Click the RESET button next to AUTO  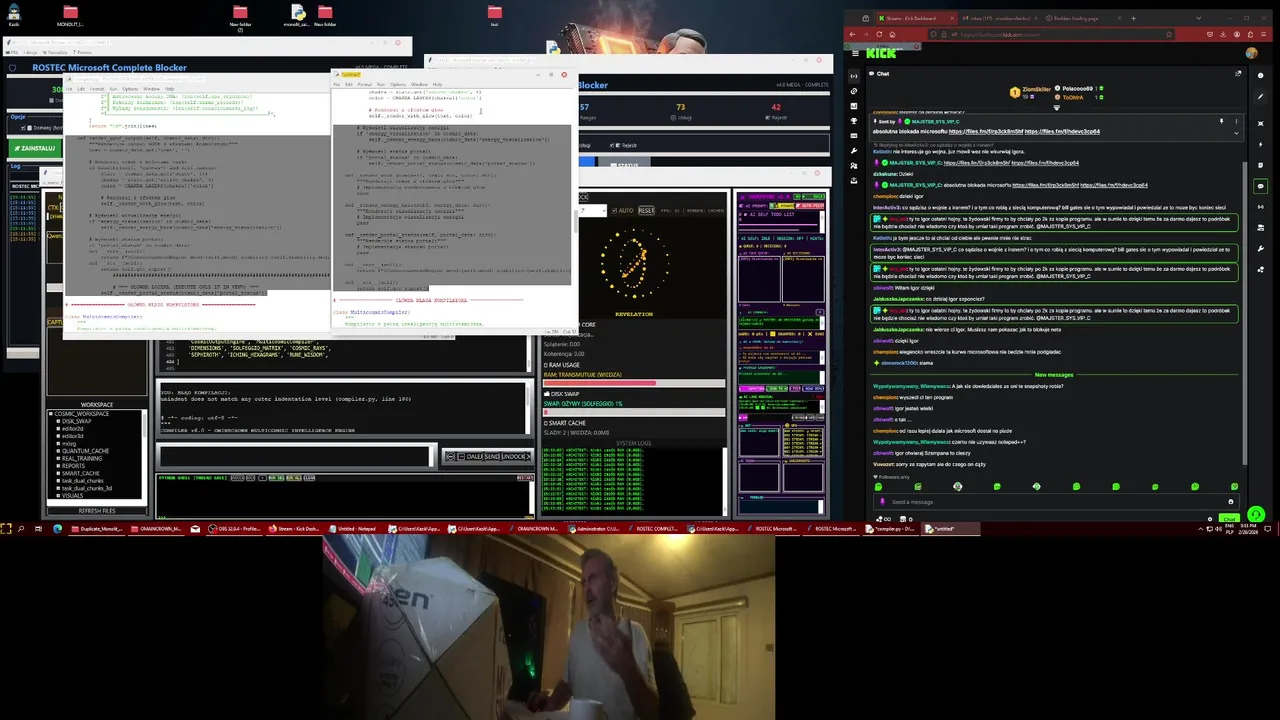pos(646,210)
